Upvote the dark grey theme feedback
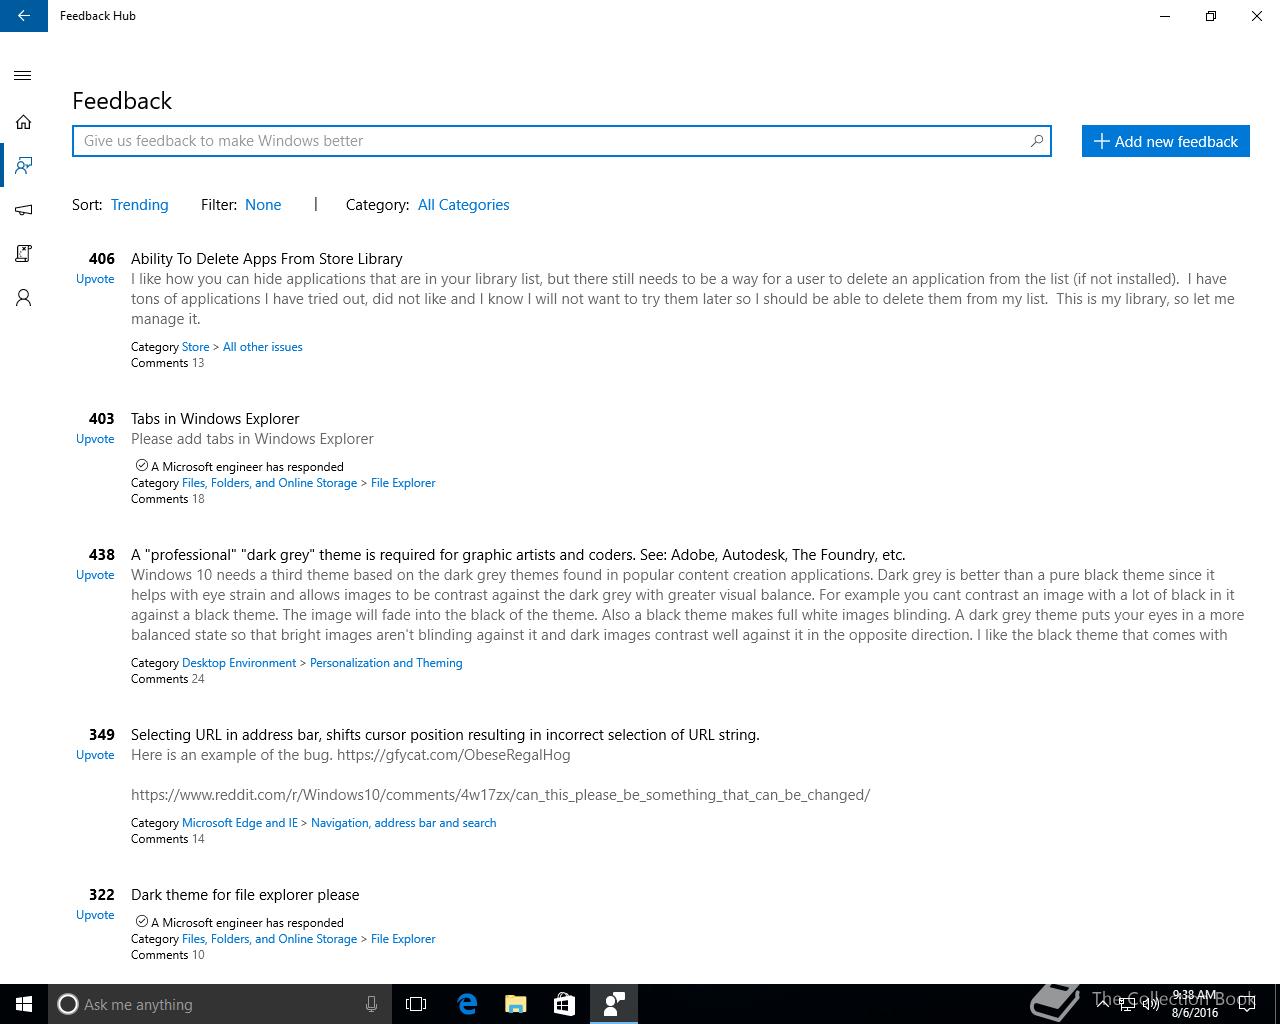The height and width of the screenshot is (1024, 1280). [95, 575]
